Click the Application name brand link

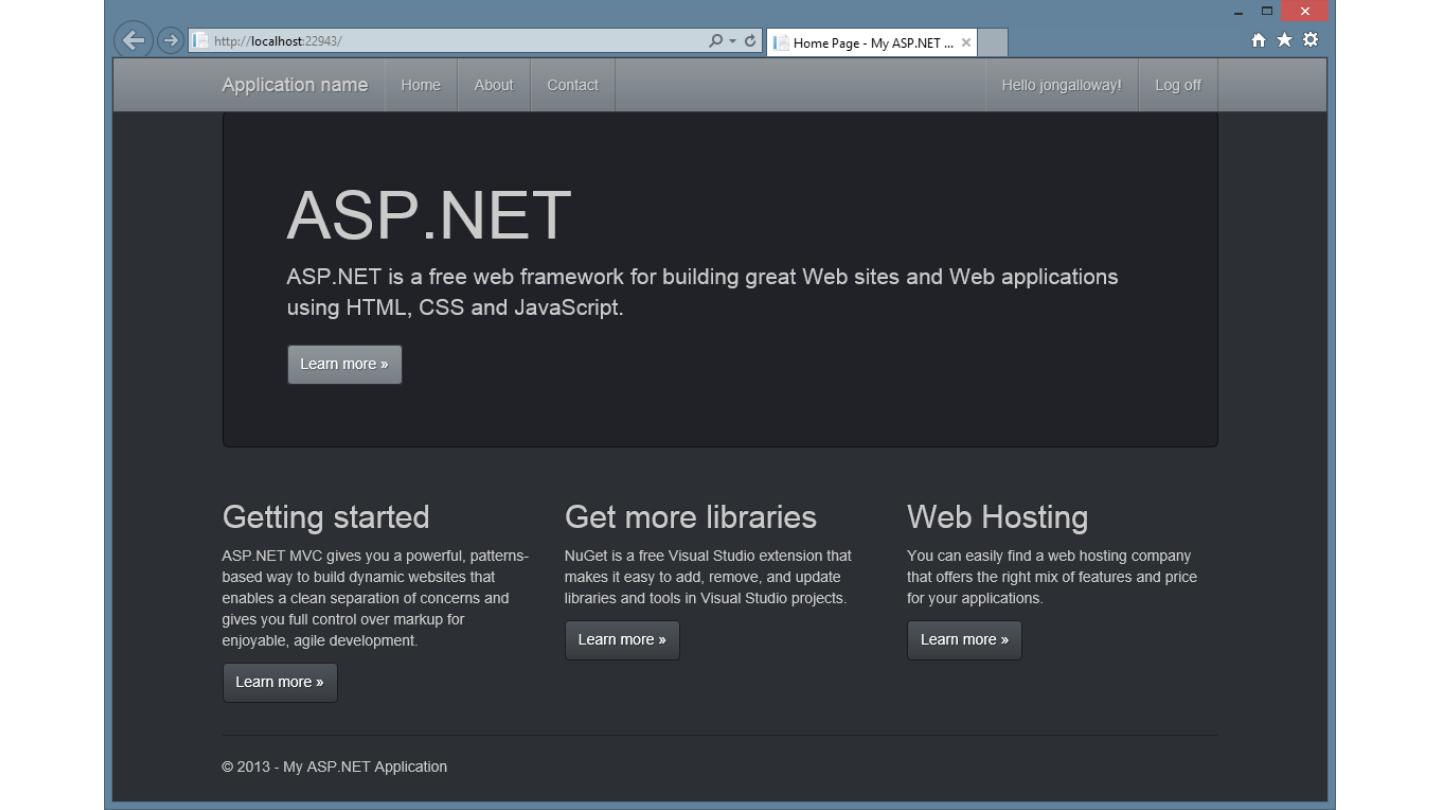[295, 85]
